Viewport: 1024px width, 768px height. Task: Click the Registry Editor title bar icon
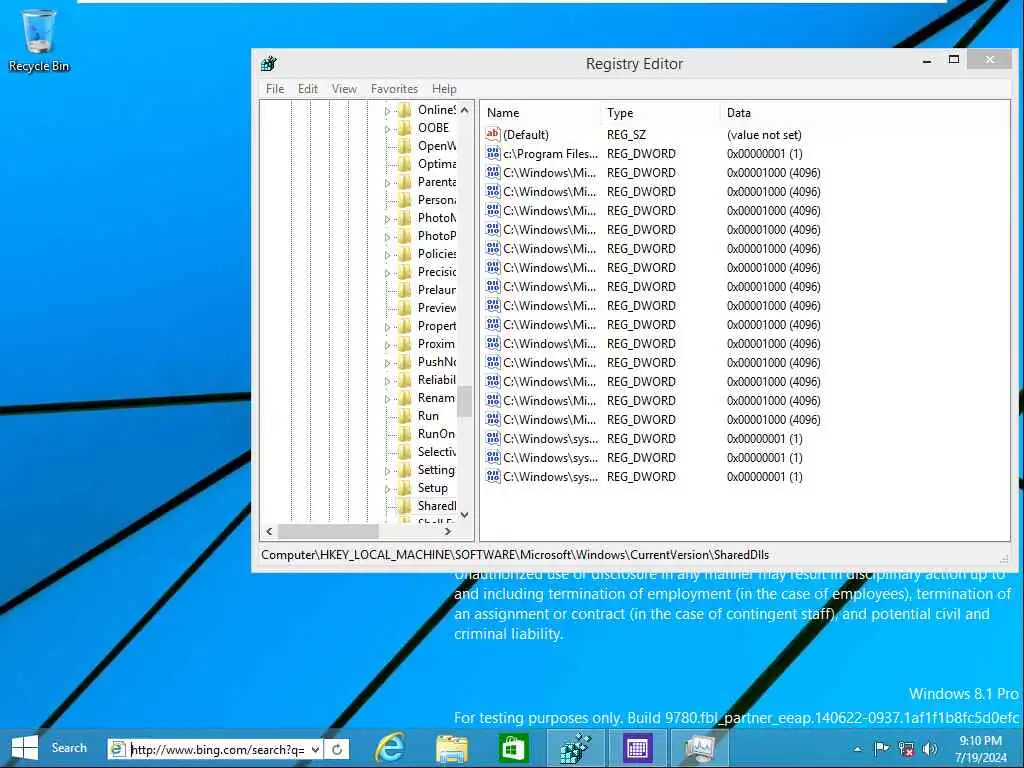click(268, 63)
